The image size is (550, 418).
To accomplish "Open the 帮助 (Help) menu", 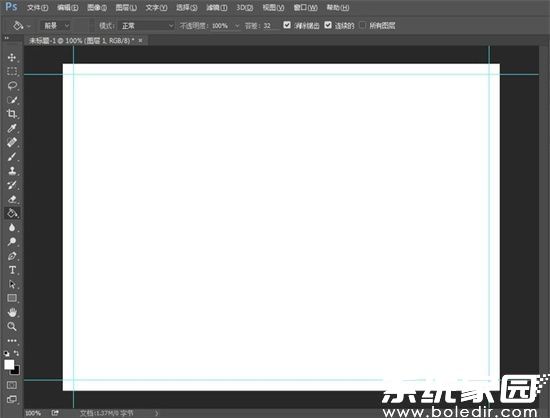I will 338,7.
